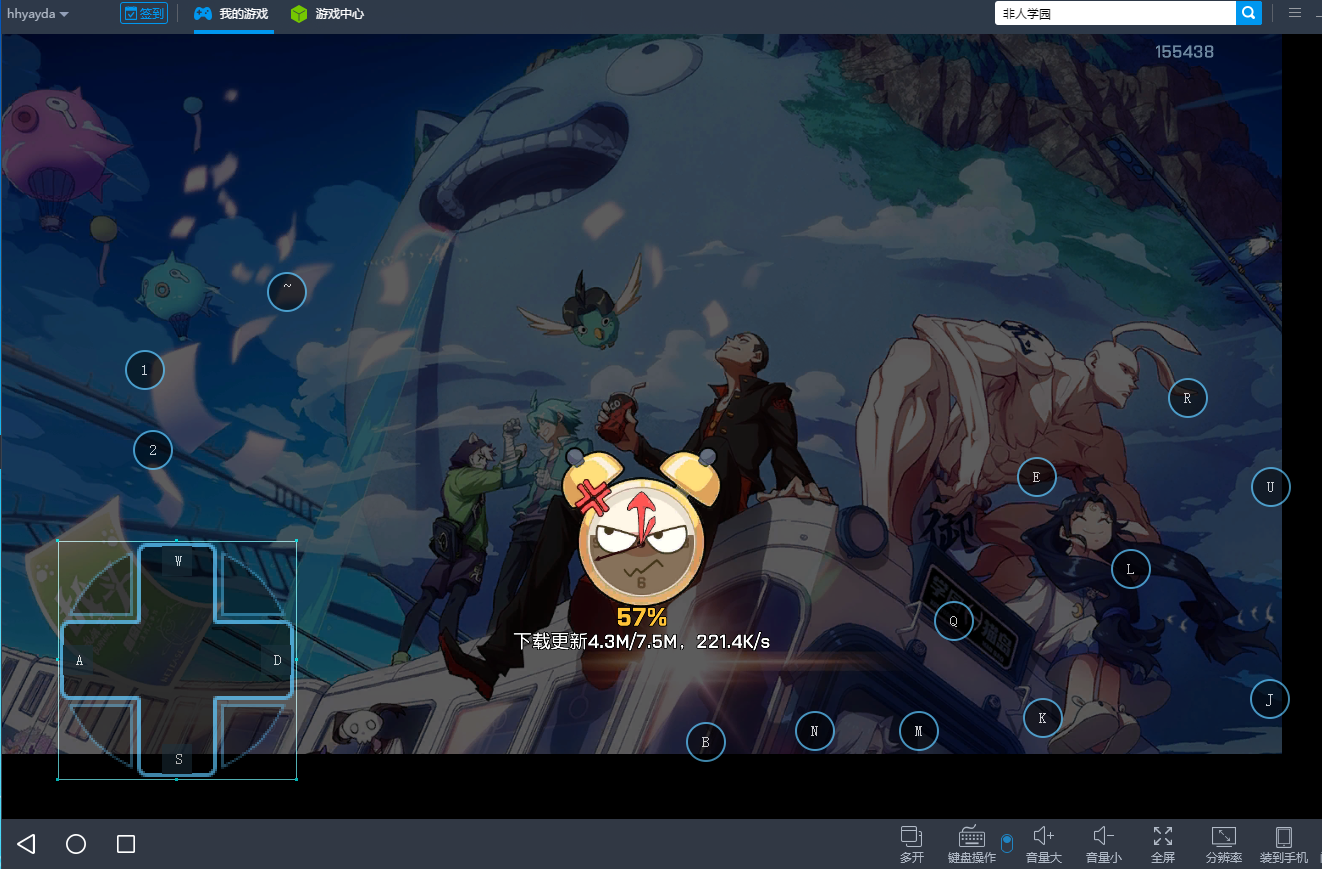Select the 2 key mapping circle
This screenshot has width=1322, height=869.
point(153,450)
